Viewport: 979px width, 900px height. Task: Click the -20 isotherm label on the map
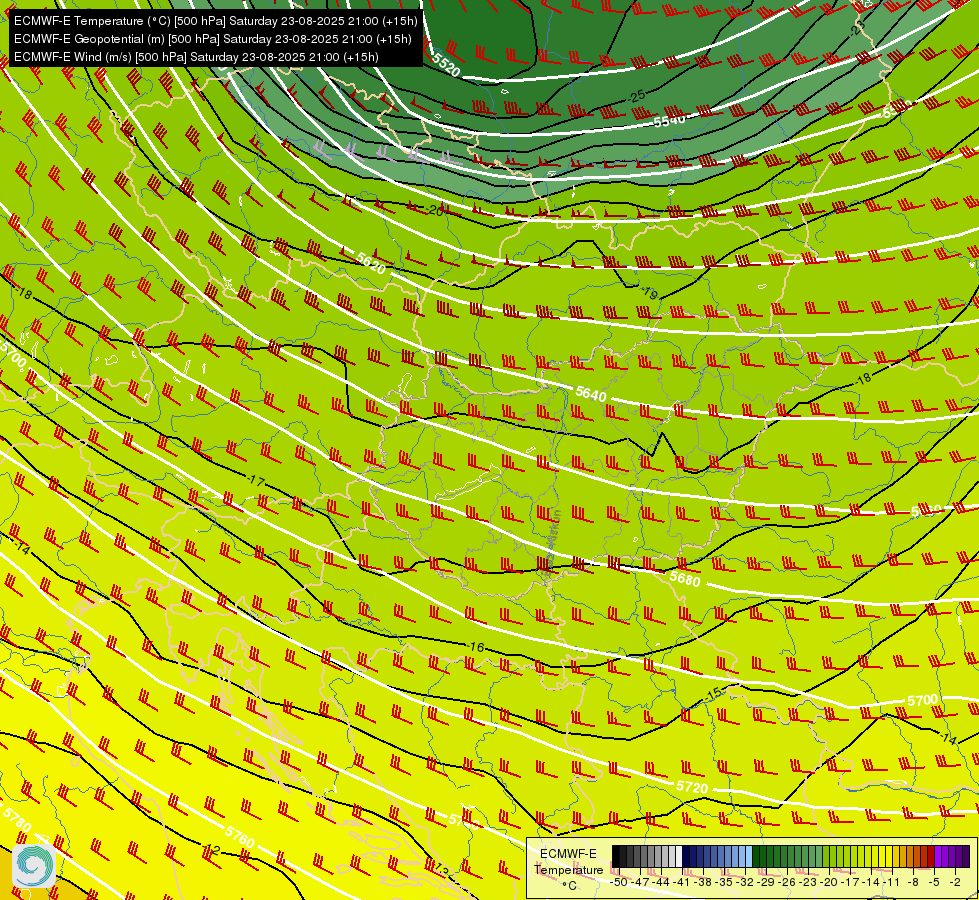(x=435, y=210)
